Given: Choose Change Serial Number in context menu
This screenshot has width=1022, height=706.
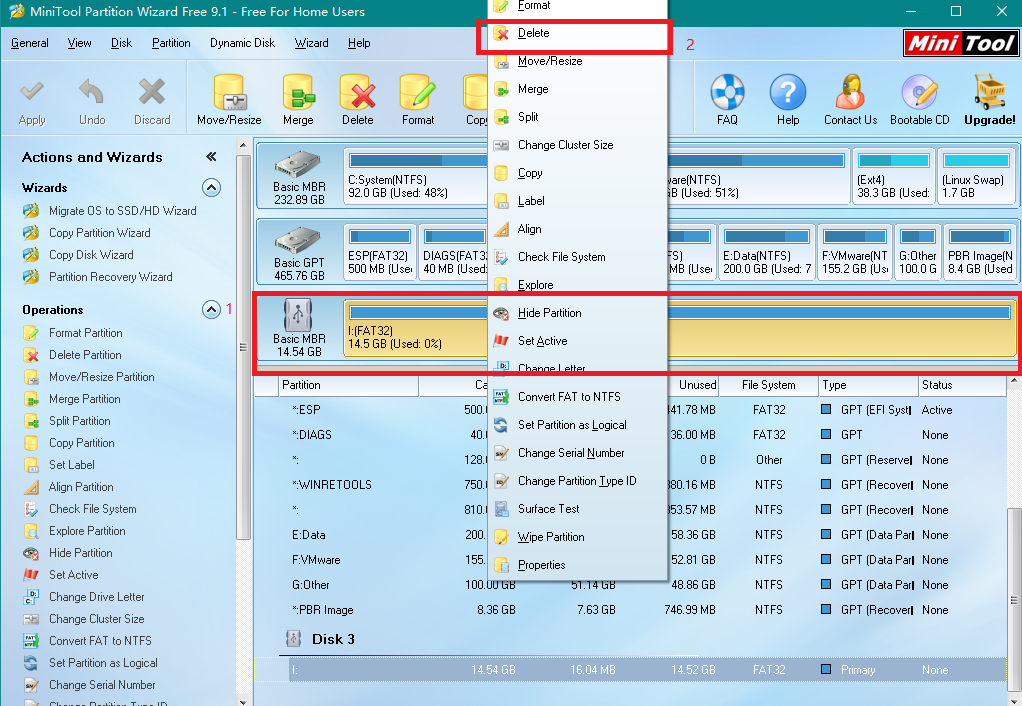Looking at the screenshot, I should coord(577,453).
